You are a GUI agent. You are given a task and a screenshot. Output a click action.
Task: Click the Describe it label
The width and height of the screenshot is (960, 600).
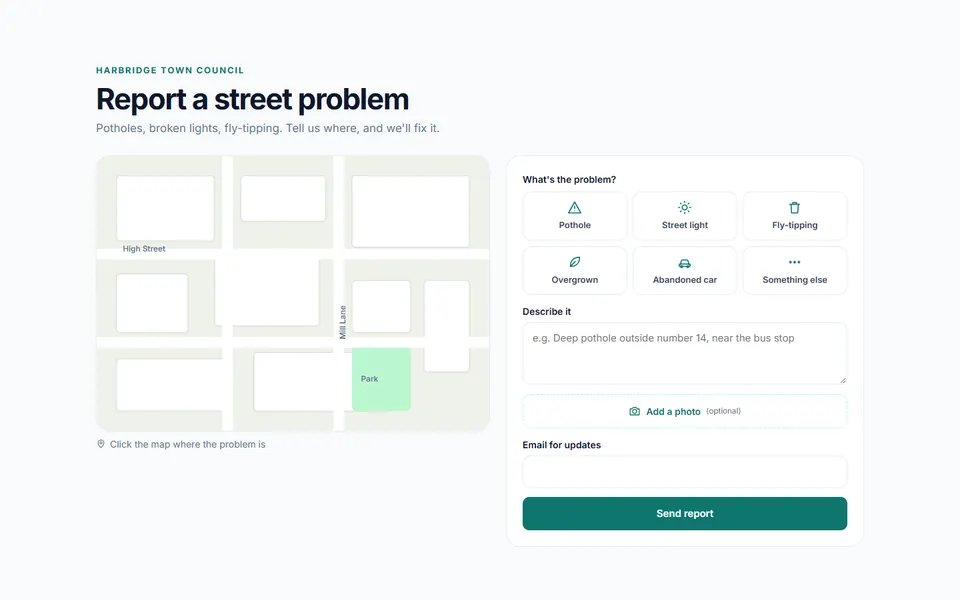click(546, 312)
